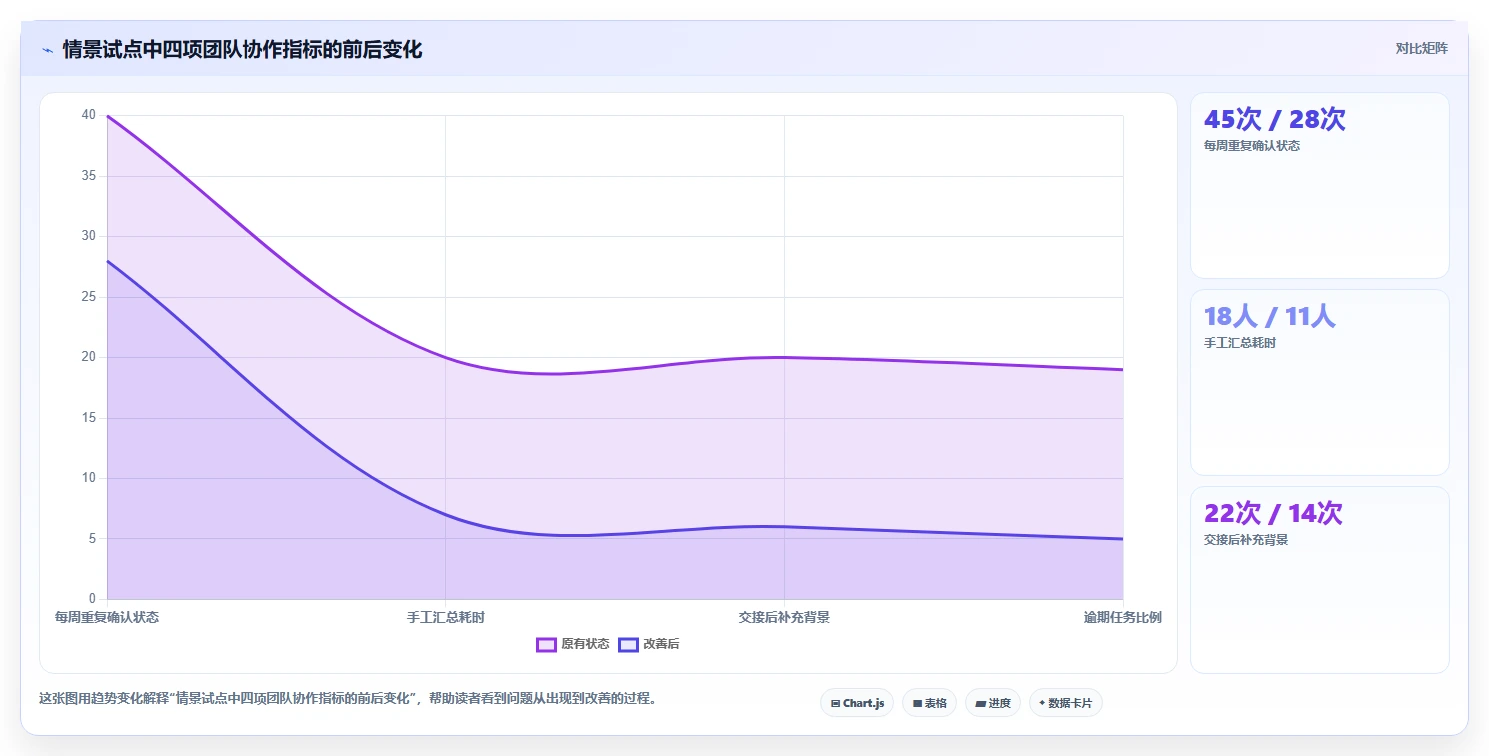1489x756 pixels.
Task: Click the 数据卡片 tag chip
Action: pyautogui.click(x=1065, y=703)
